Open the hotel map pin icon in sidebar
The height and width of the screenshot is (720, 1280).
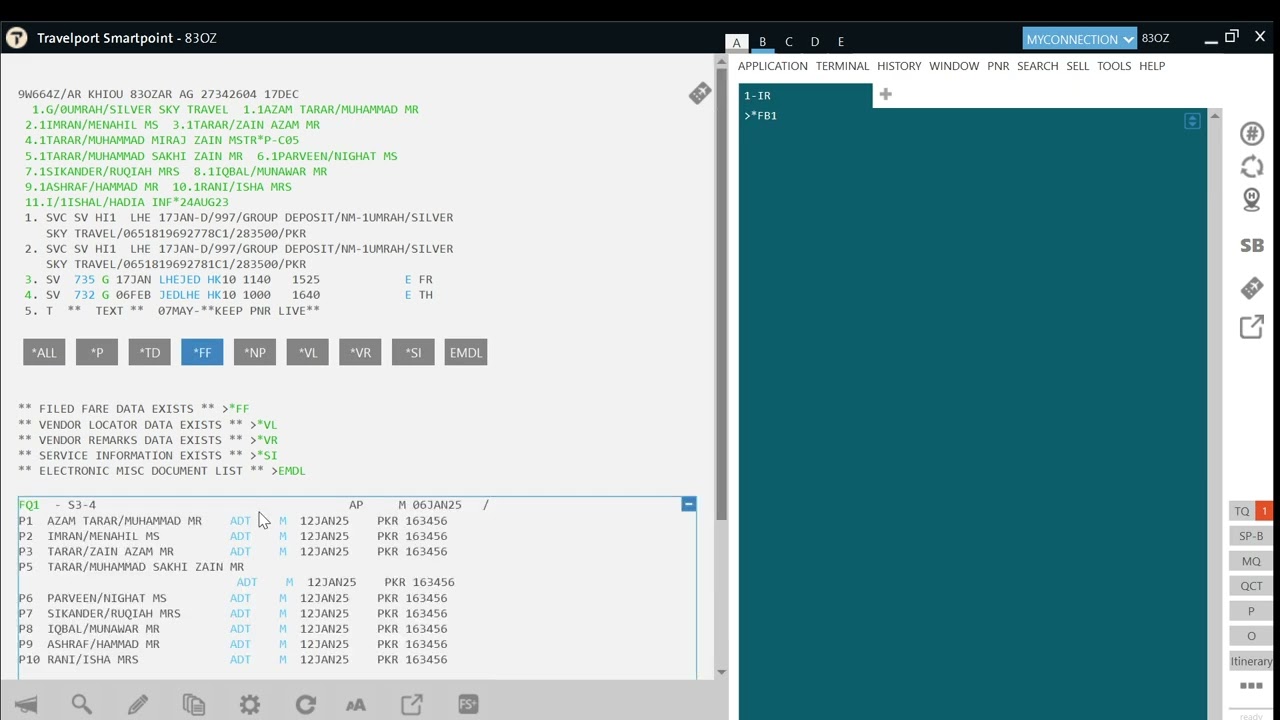tap(1252, 200)
